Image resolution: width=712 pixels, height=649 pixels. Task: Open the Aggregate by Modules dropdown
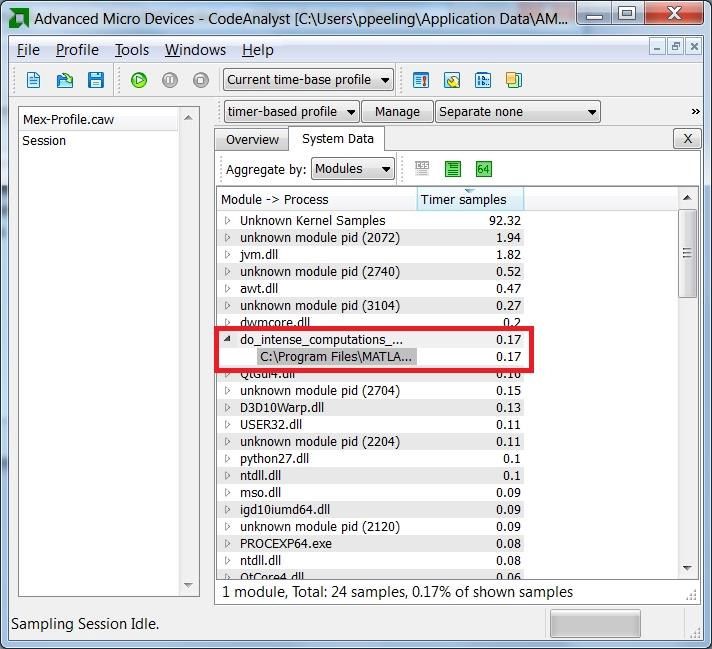[352, 169]
